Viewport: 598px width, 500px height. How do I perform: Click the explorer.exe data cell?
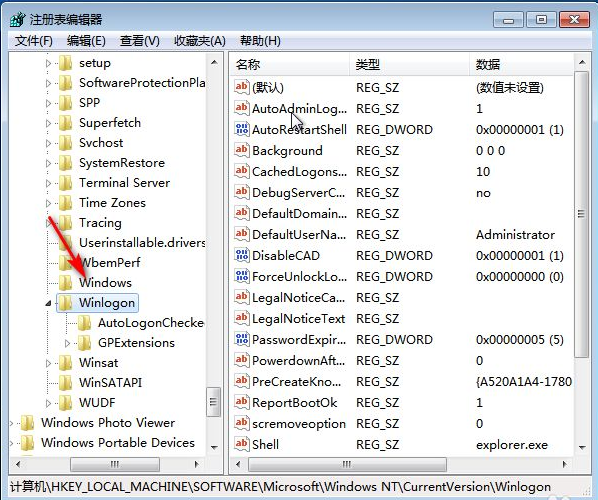[x=512, y=444]
